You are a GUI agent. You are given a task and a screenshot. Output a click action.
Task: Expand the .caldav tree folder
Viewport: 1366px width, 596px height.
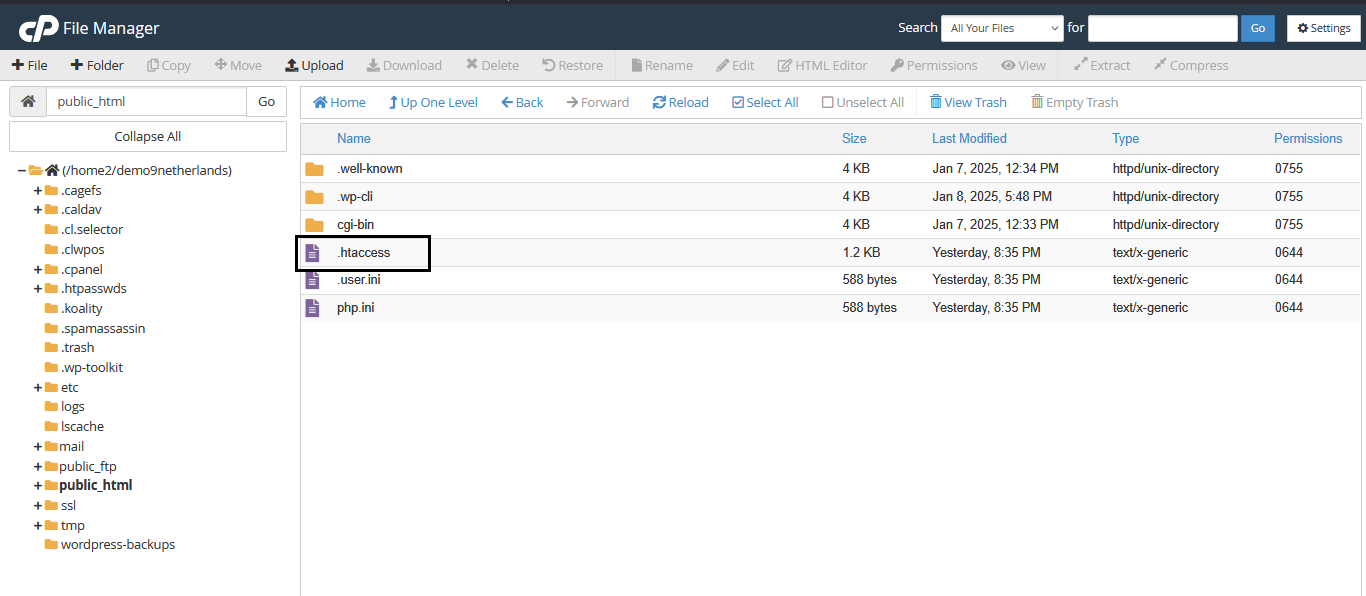click(x=38, y=210)
